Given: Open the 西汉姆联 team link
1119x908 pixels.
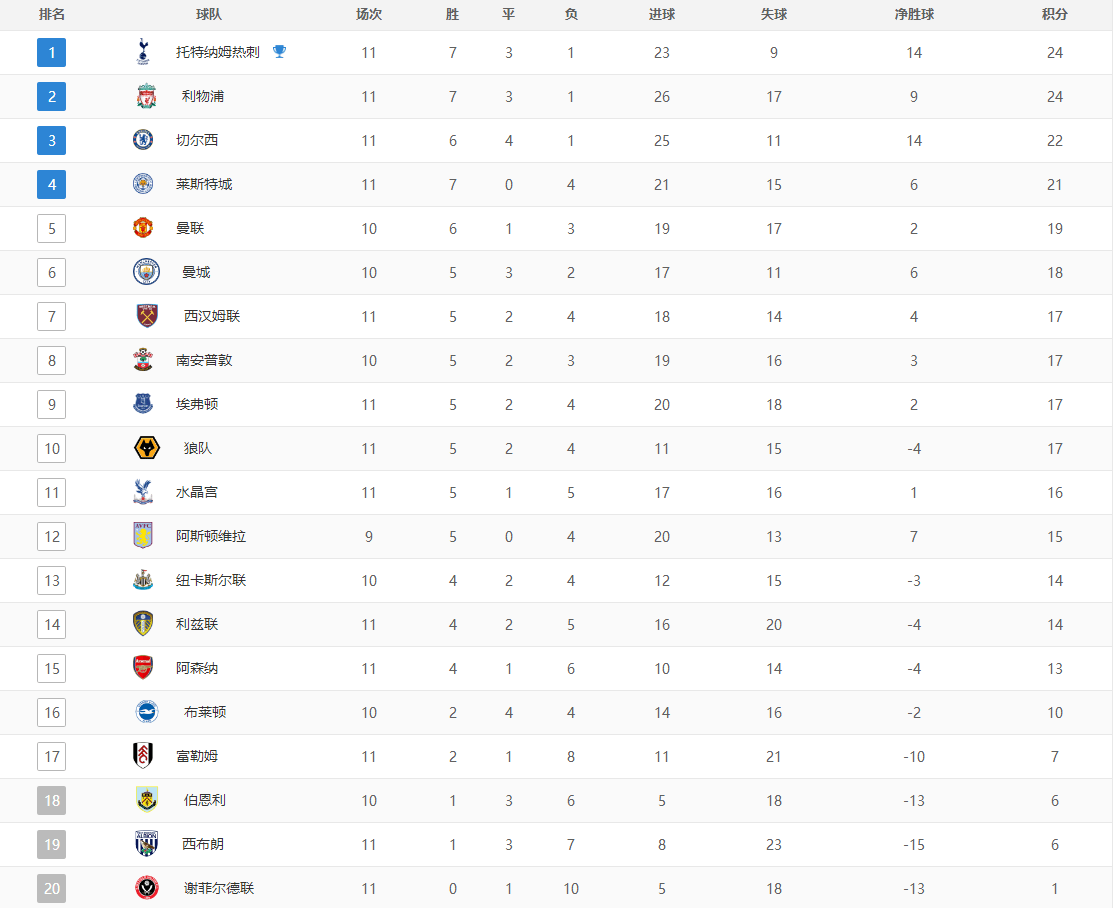Looking at the screenshot, I should (212, 316).
